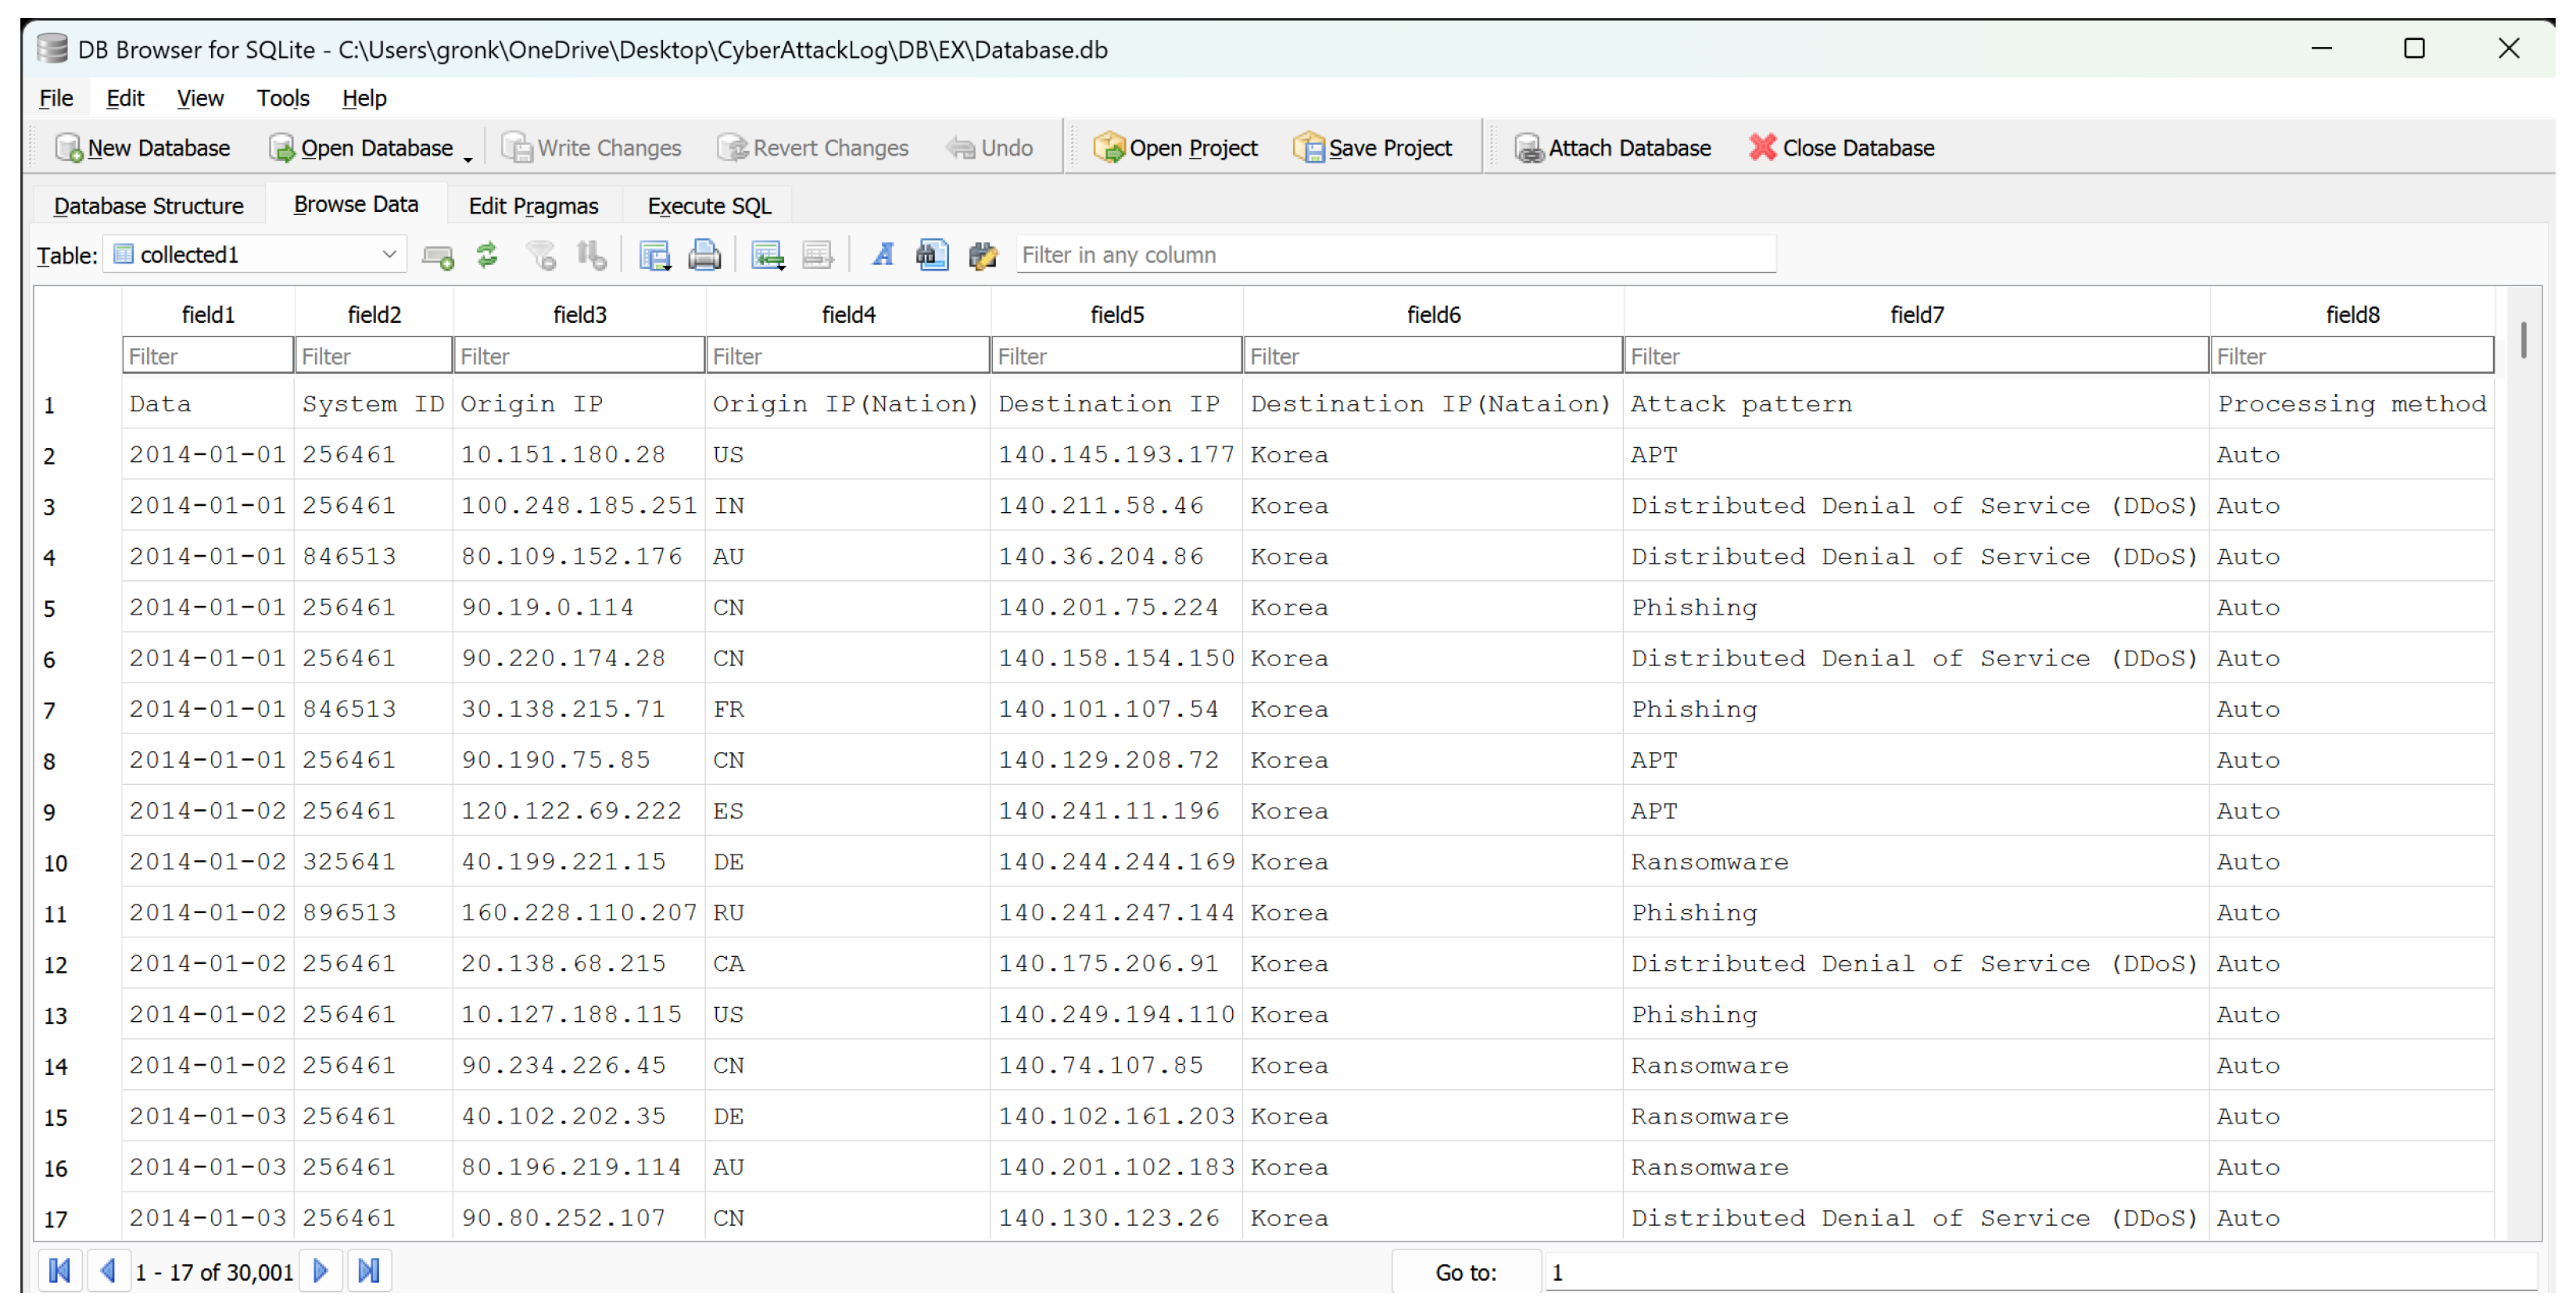Image resolution: width=2576 pixels, height=1308 pixels.
Task: Jump to the first page of records
Action: tap(60, 1272)
